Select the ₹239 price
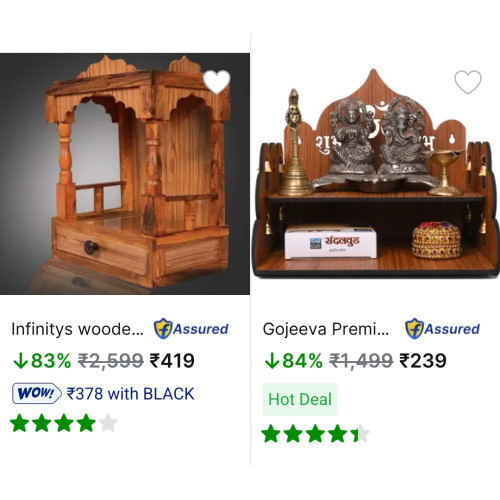Image resolution: width=500 pixels, height=500 pixels. point(423,361)
